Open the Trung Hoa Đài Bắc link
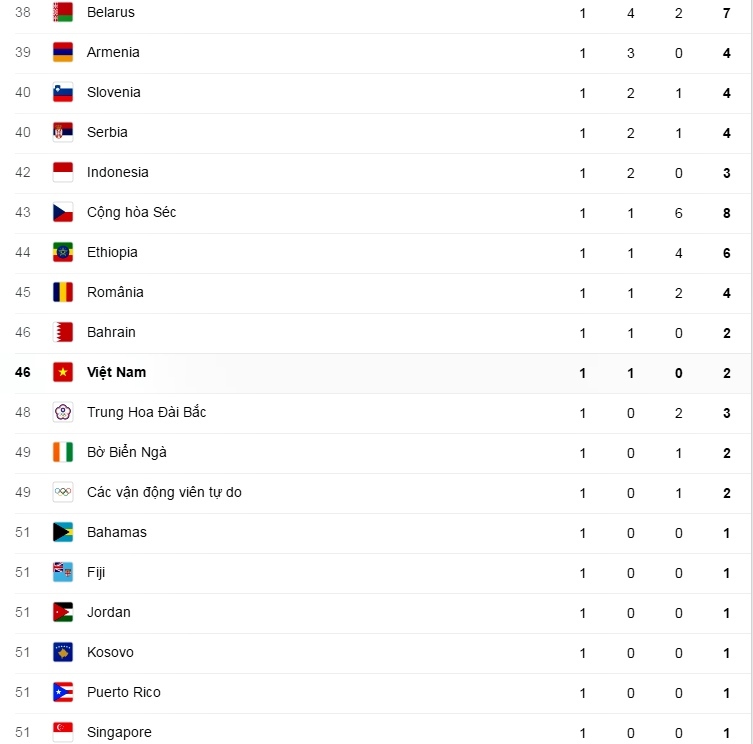Image resolution: width=753 pixels, height=744 pixels. click(146, 412)
